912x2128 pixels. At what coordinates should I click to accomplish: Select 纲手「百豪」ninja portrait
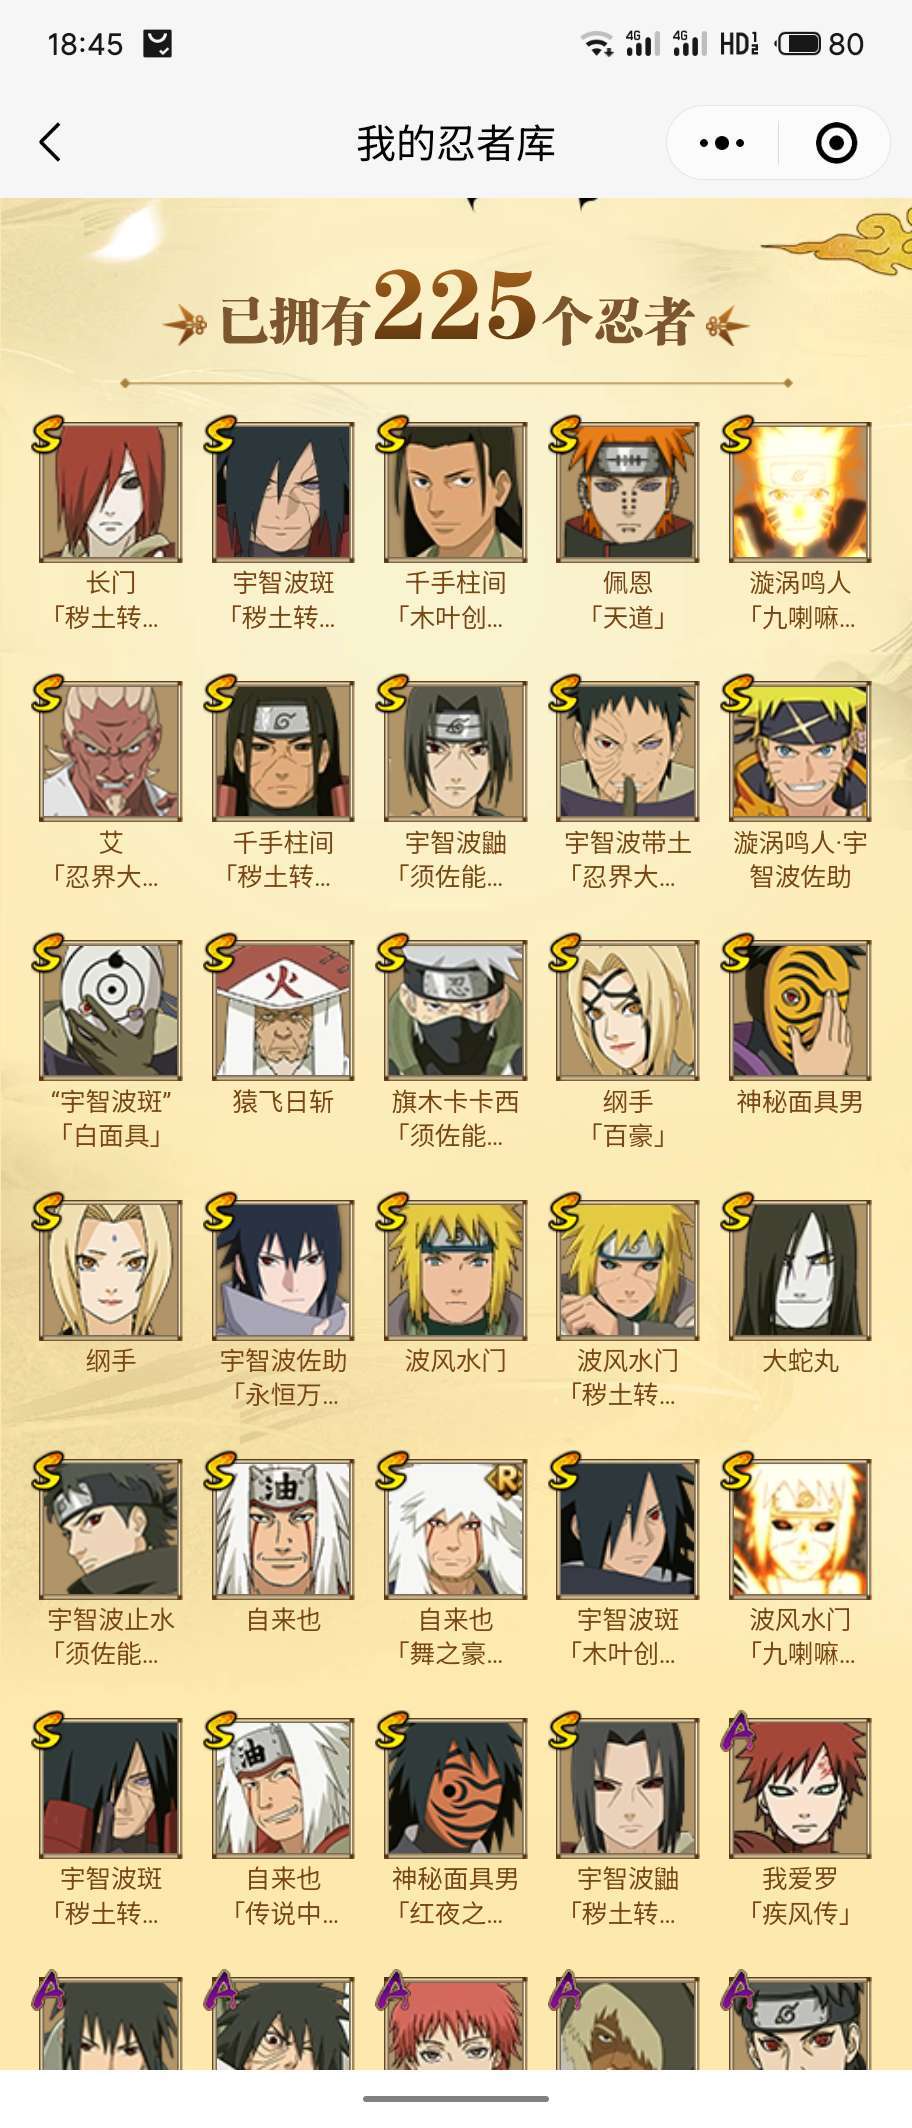[x=628, y=1010]
